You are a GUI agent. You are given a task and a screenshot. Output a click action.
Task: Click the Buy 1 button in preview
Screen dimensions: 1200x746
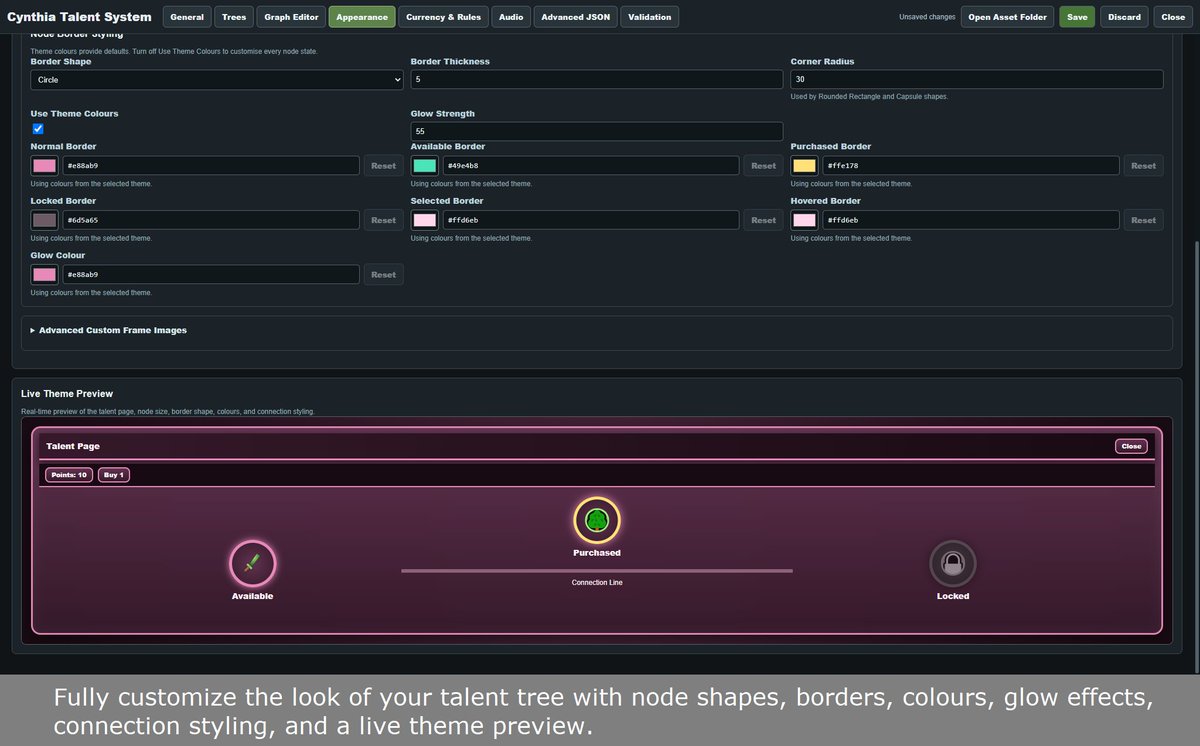[x=114, y=475]
